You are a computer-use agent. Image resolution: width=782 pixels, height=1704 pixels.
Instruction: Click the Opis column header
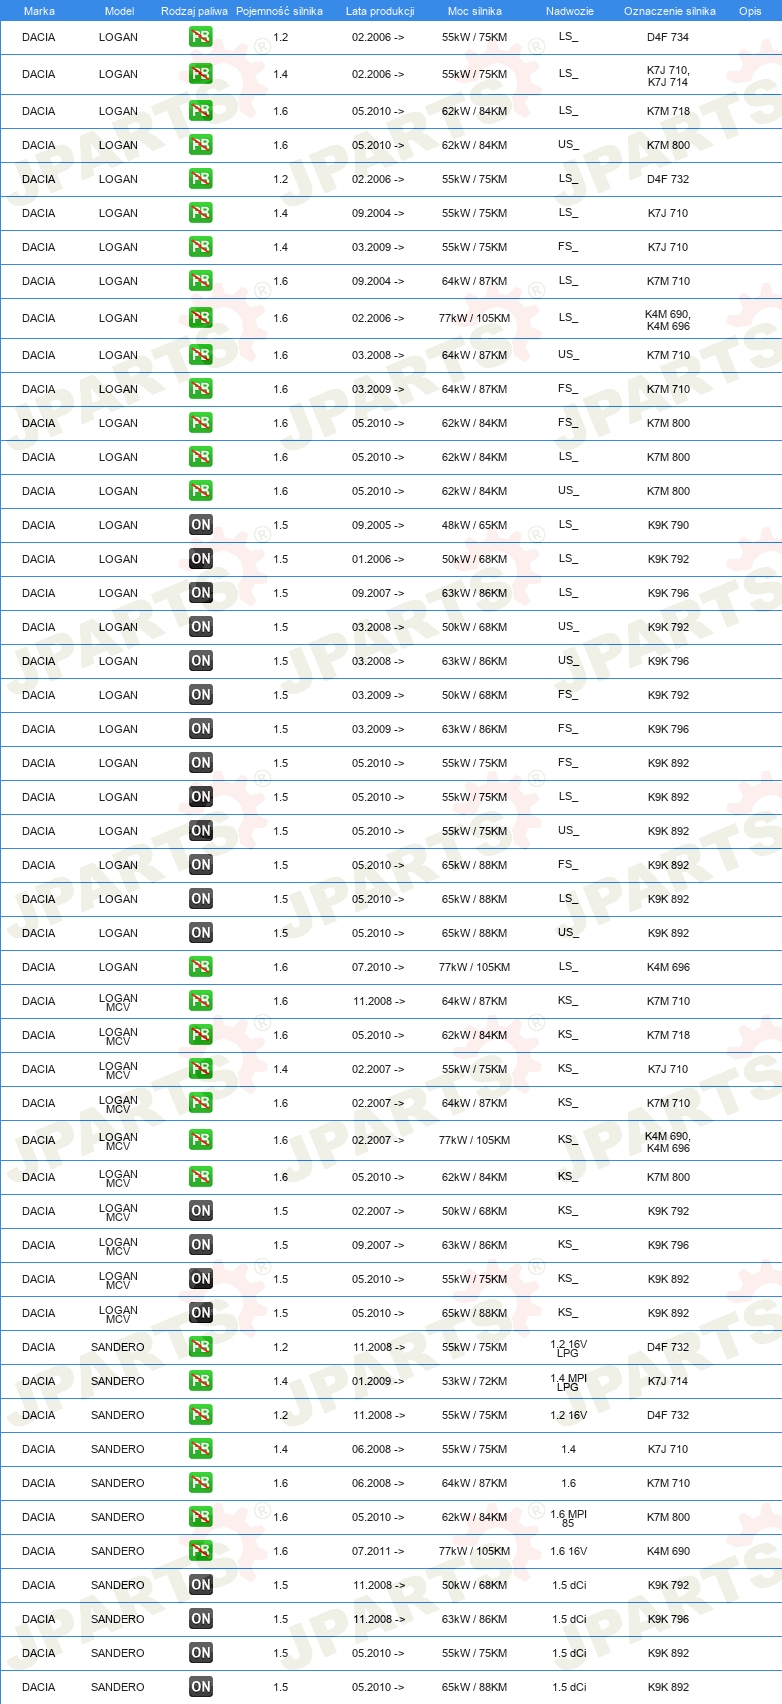pos(750,11)
